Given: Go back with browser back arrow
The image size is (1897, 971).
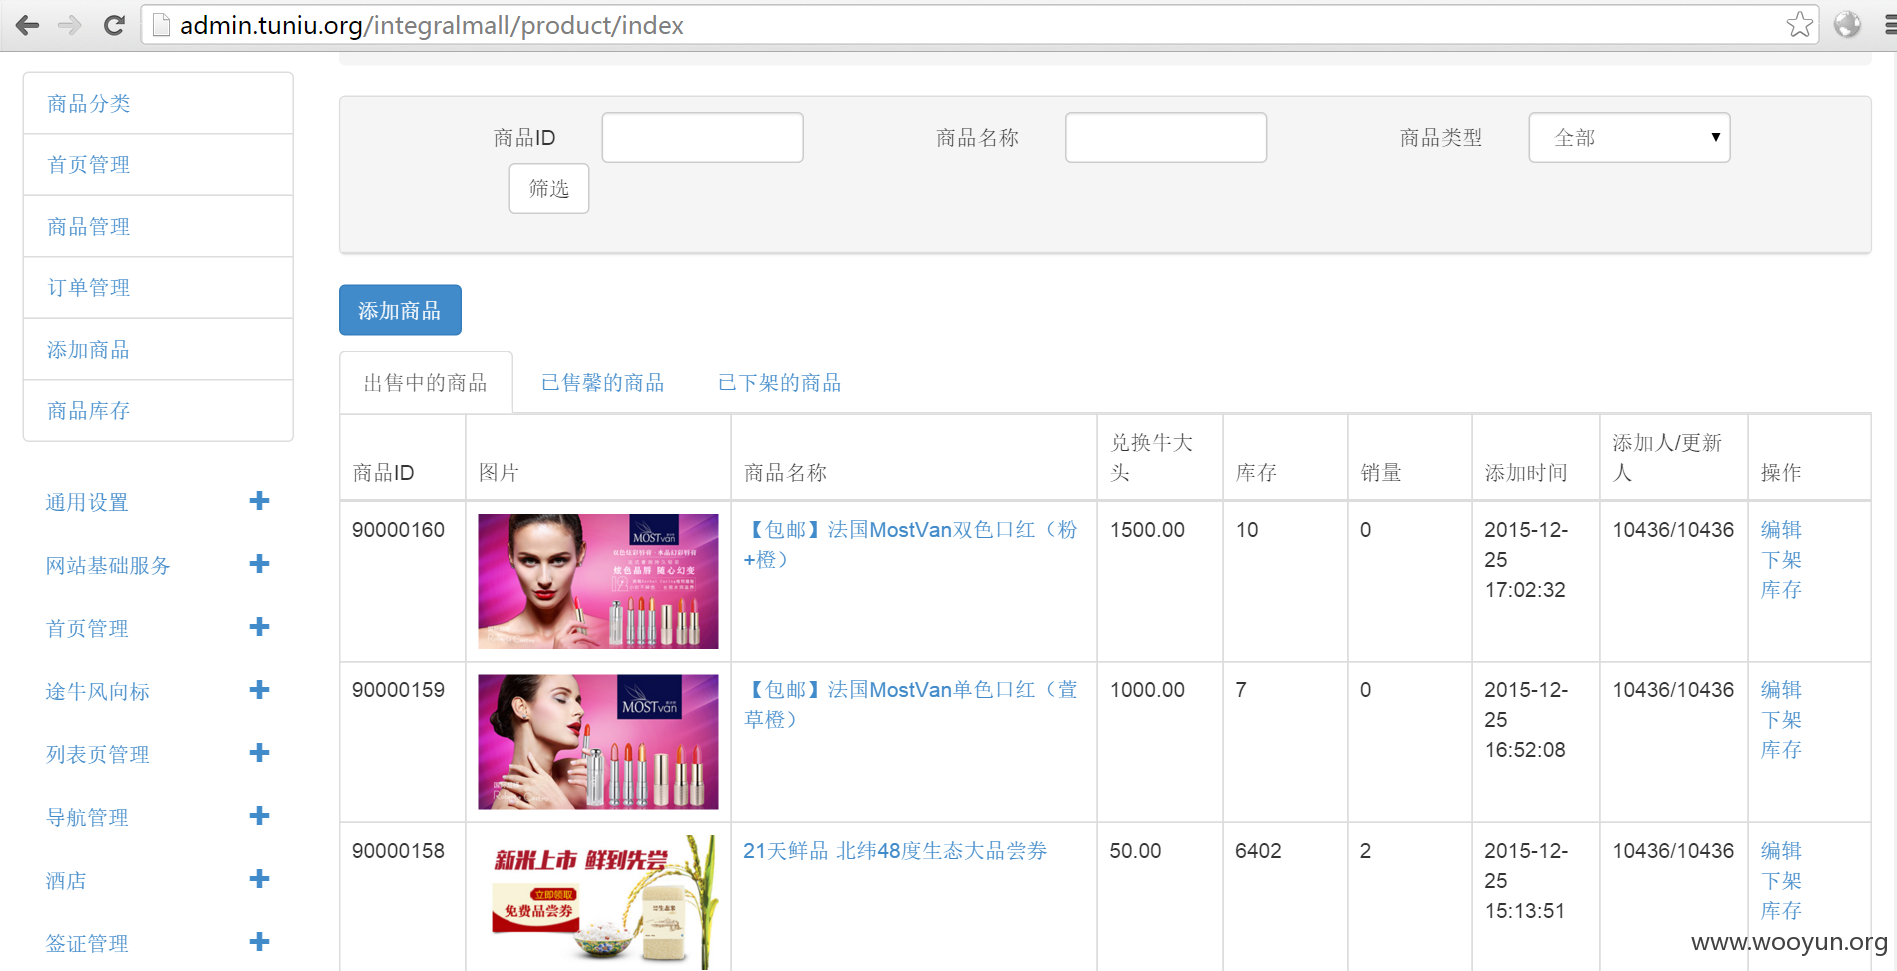Looking at the screenshot, I should pyautogui.click(x=27, y=25).
